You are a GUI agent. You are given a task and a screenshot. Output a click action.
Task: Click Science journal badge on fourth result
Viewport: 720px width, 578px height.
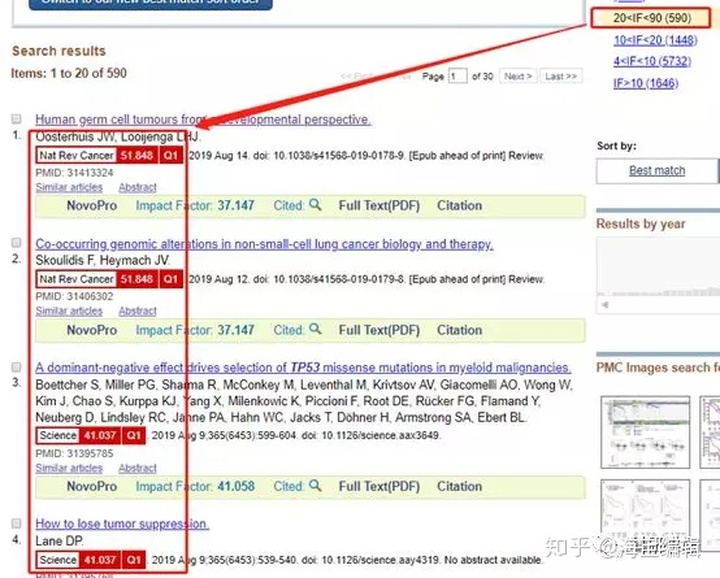58,560
